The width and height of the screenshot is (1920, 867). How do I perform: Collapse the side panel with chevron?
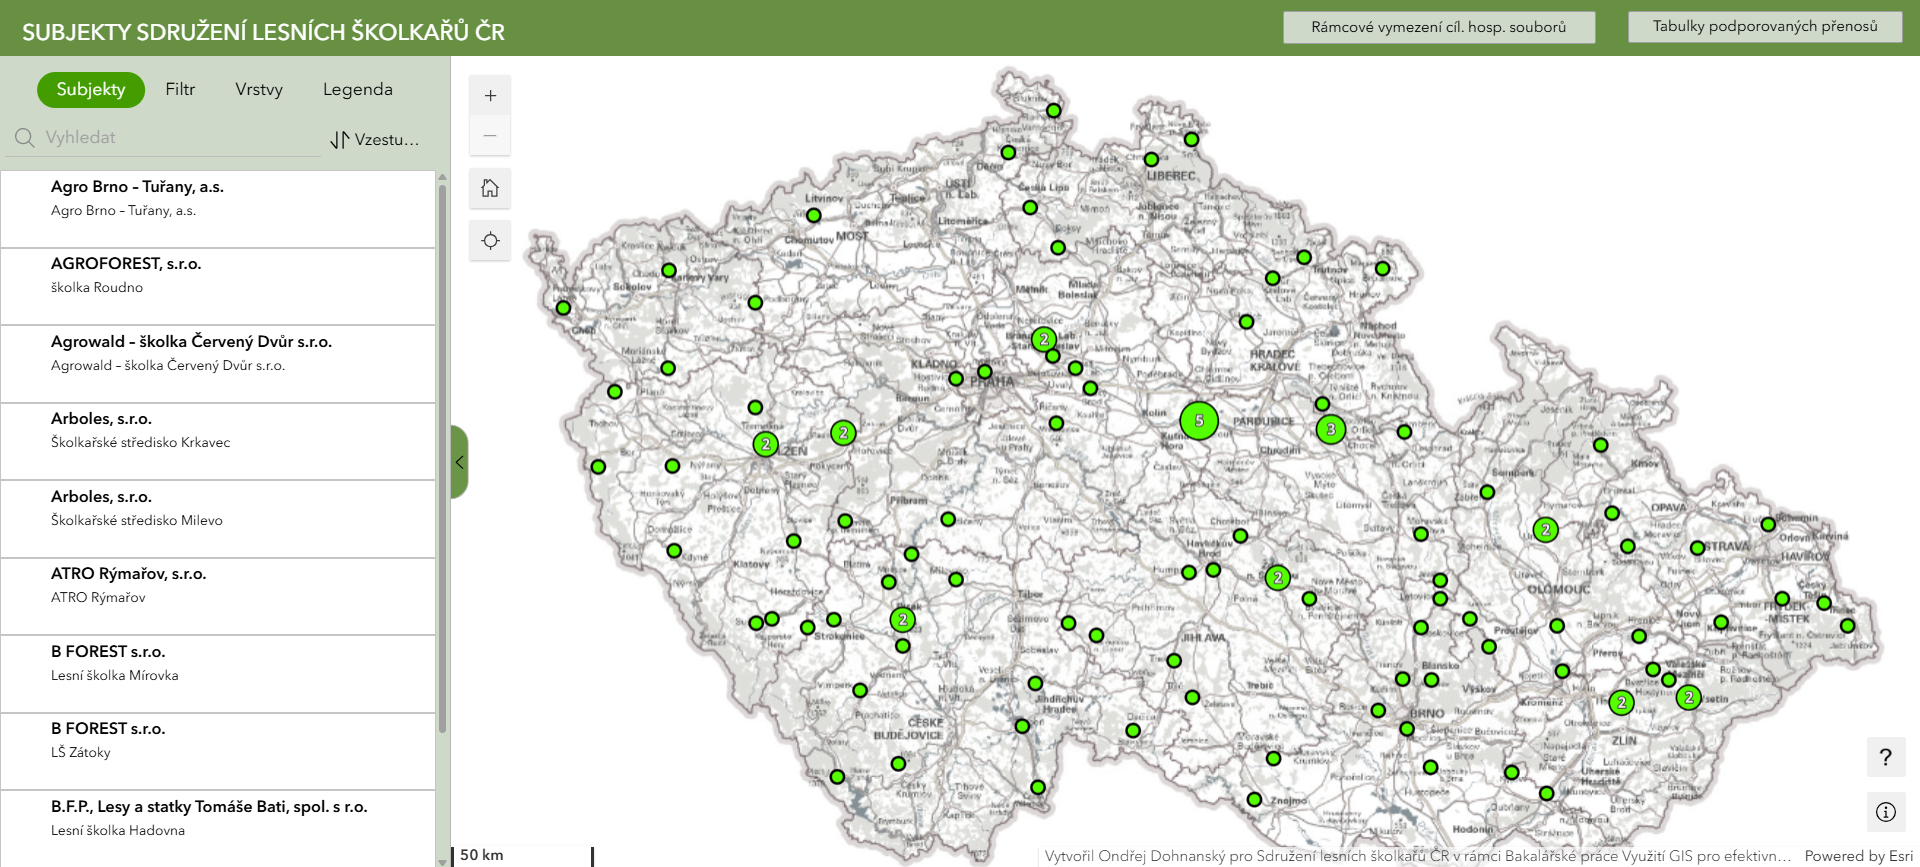[459, 462]
